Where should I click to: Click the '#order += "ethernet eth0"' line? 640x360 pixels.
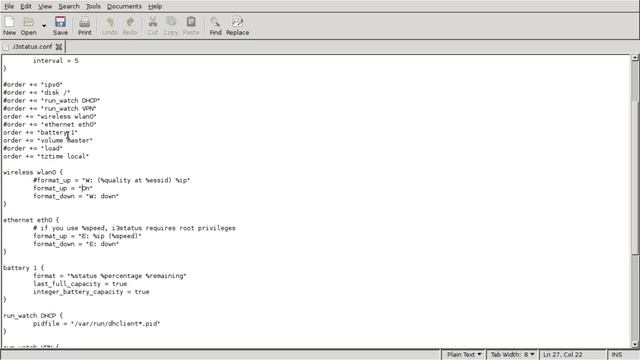click(50, 124)
